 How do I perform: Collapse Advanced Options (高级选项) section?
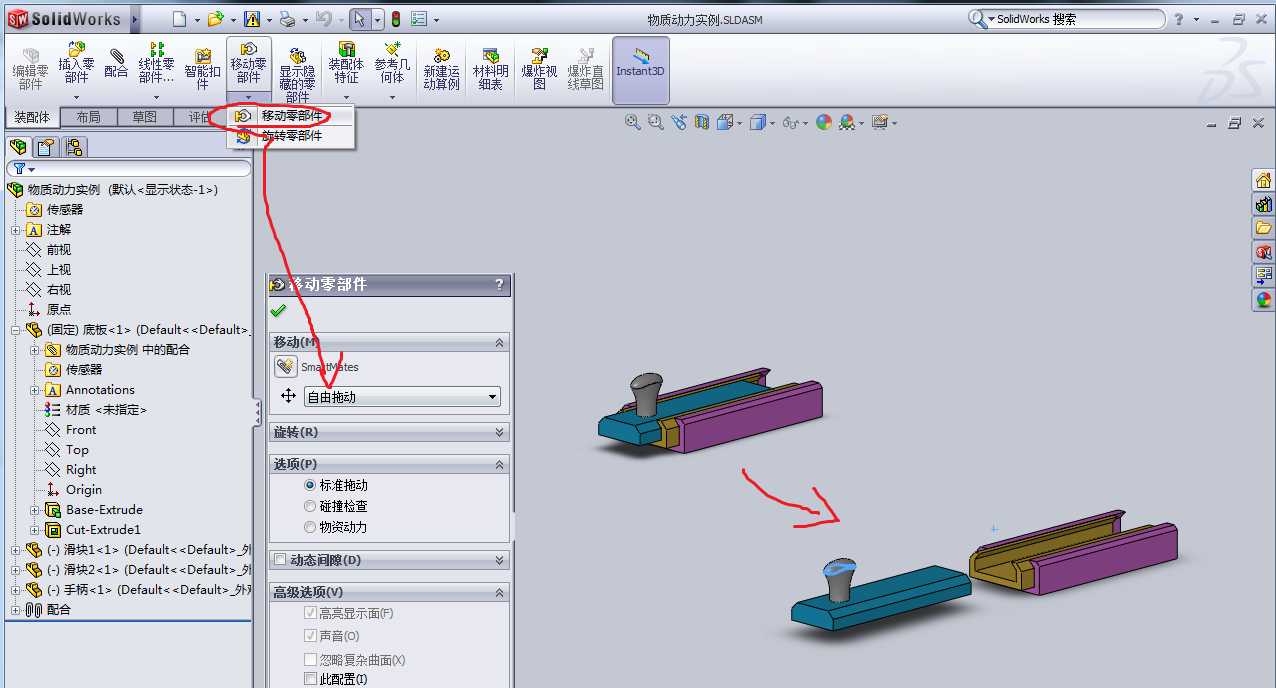(x=500, y=592)
